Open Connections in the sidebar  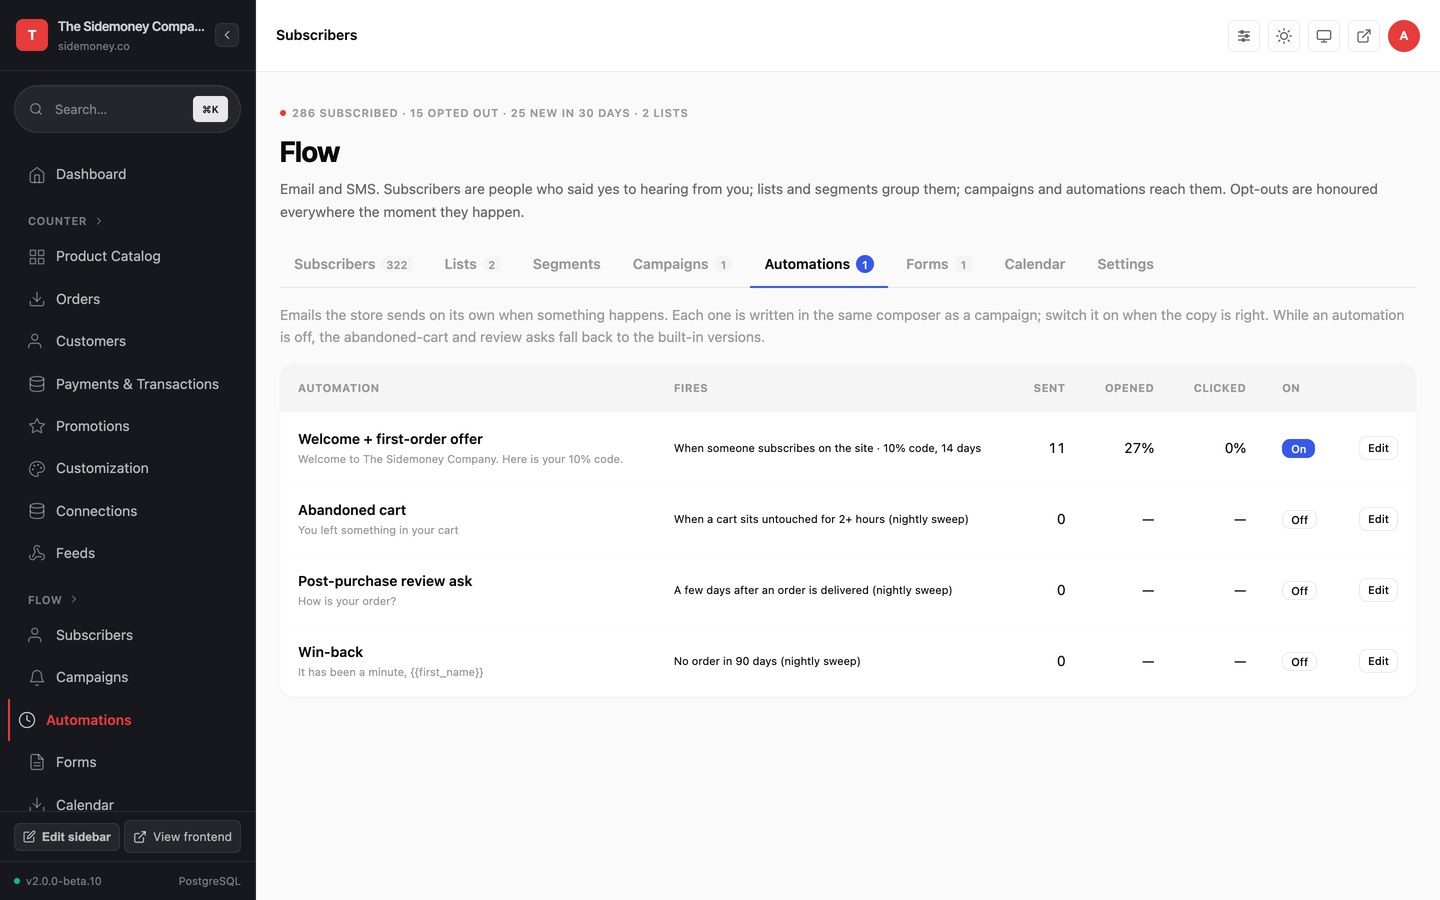tap(128, 511)
